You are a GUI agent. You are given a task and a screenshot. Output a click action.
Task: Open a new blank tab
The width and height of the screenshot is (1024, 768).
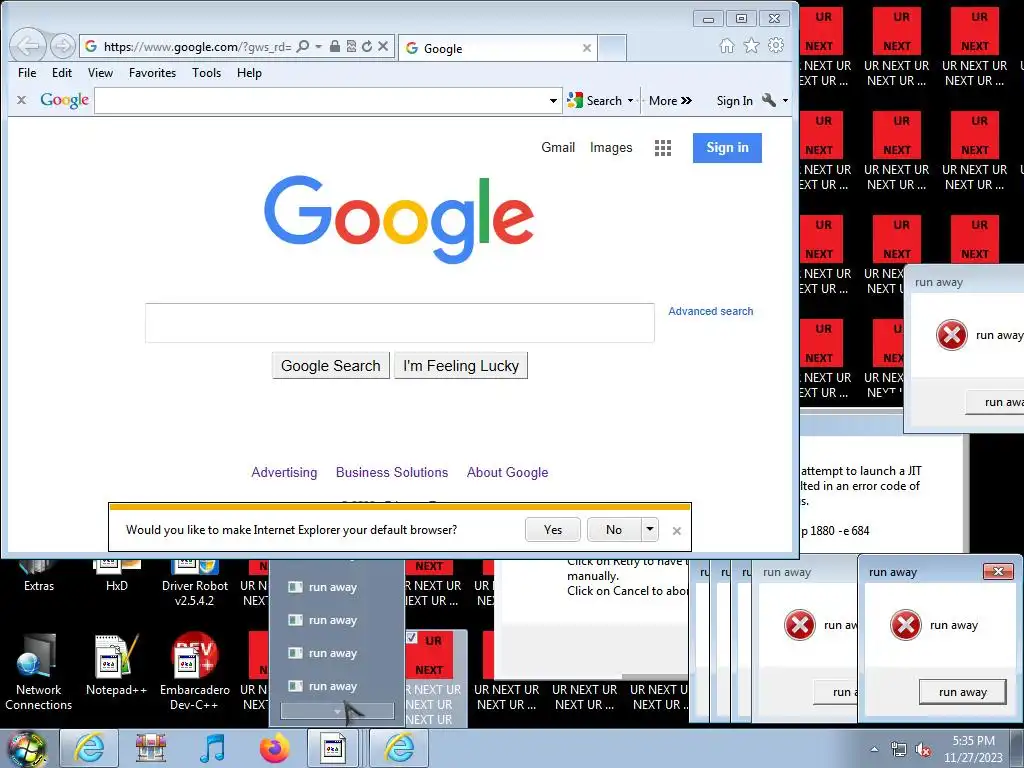tap(612, 48)
